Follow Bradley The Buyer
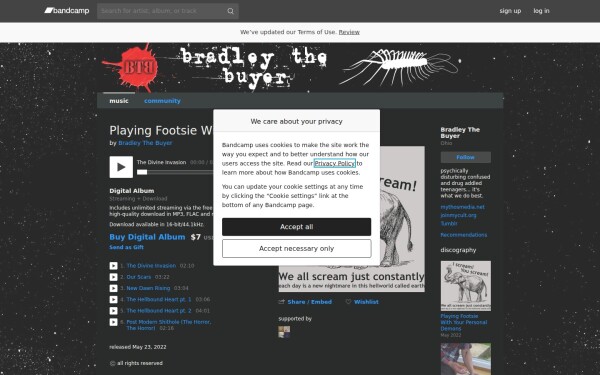 pos(465,157)
